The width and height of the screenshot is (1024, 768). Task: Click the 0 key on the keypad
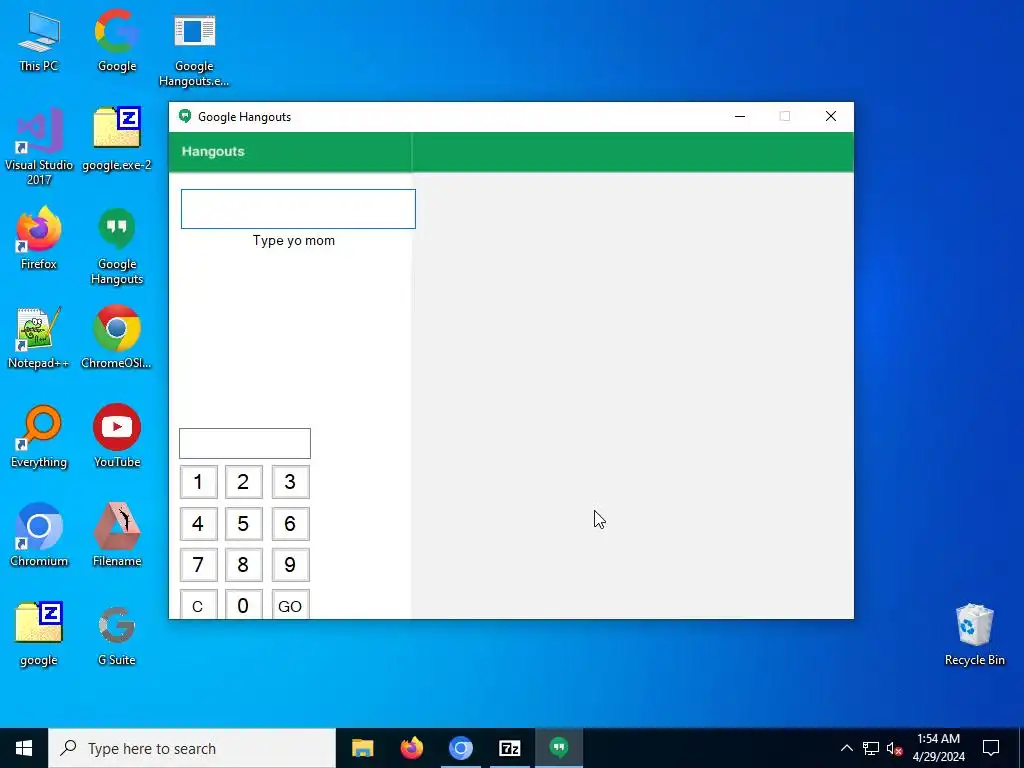pyautogui.click(x=244, y=605)
